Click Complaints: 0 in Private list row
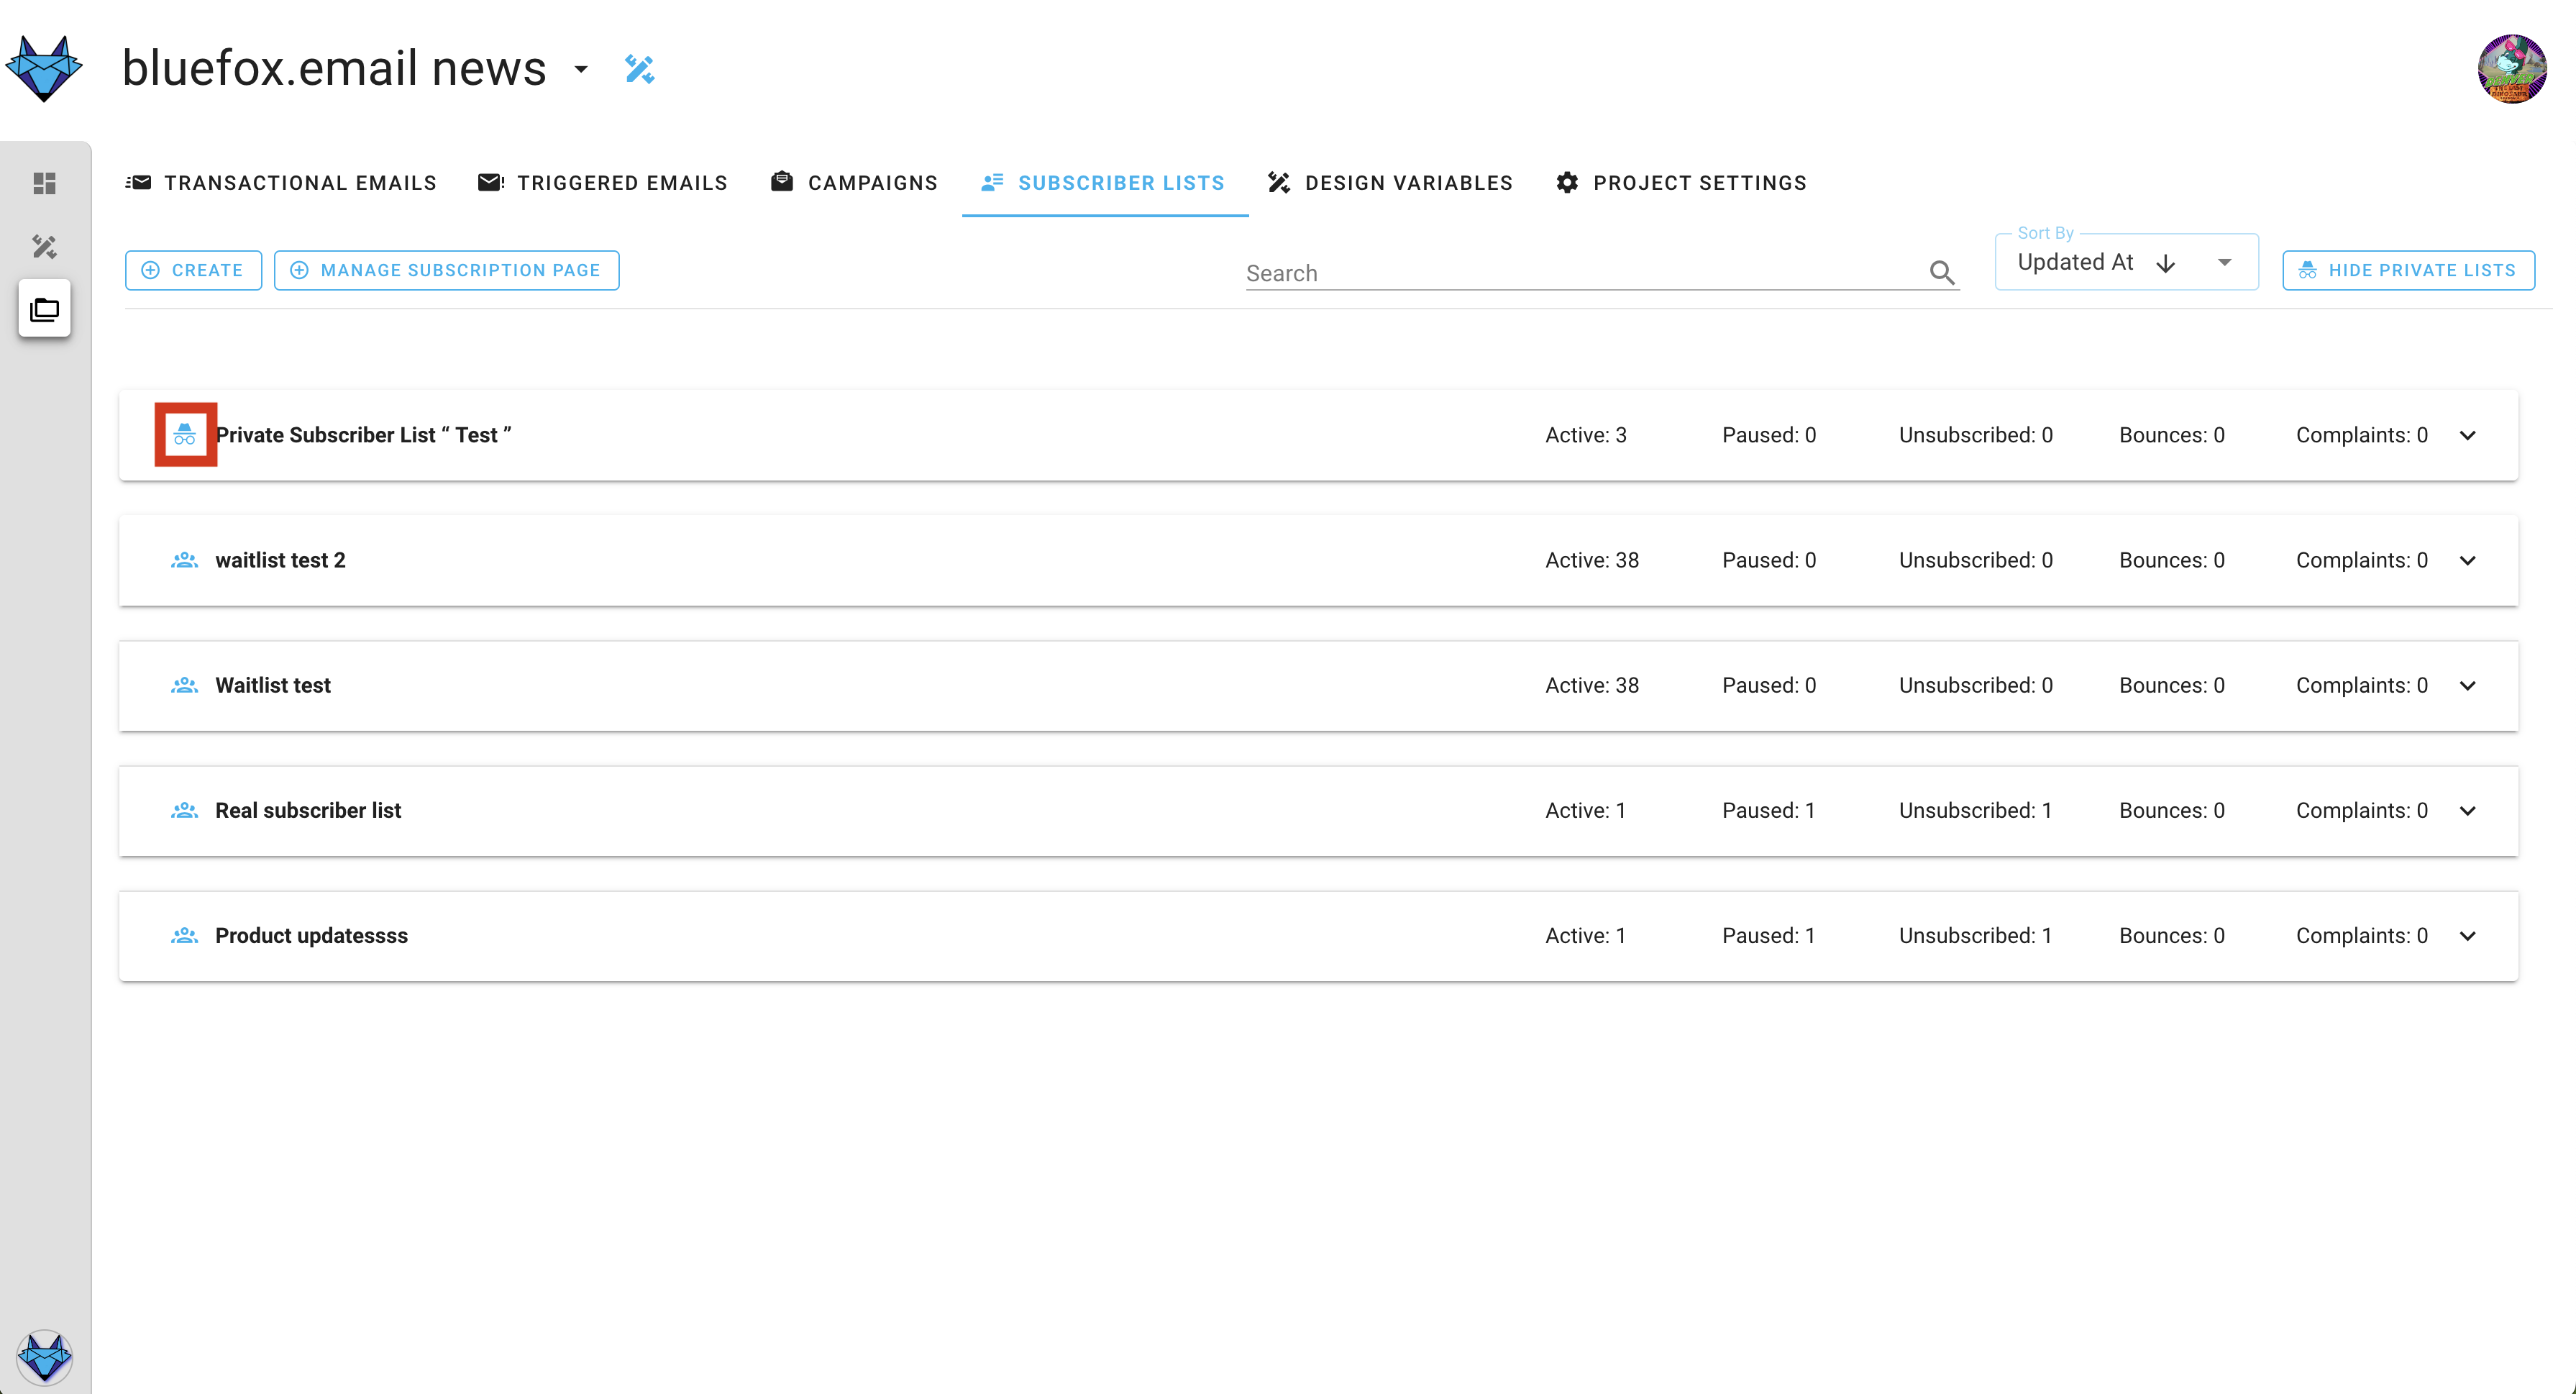This screenshot has width=2576, height=1394. [x=2361, y=435]
